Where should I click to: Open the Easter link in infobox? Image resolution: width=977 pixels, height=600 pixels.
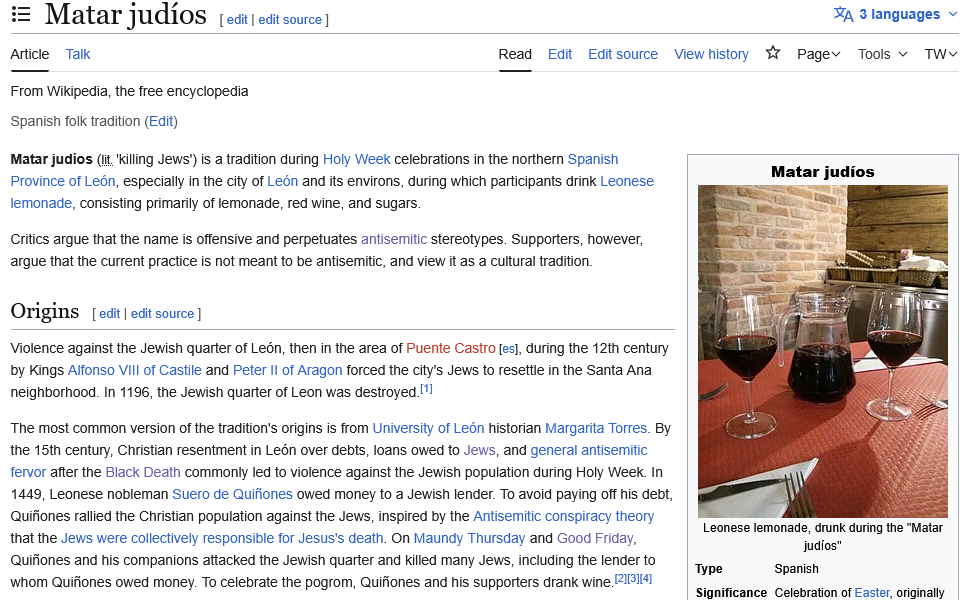pos(872,593)
